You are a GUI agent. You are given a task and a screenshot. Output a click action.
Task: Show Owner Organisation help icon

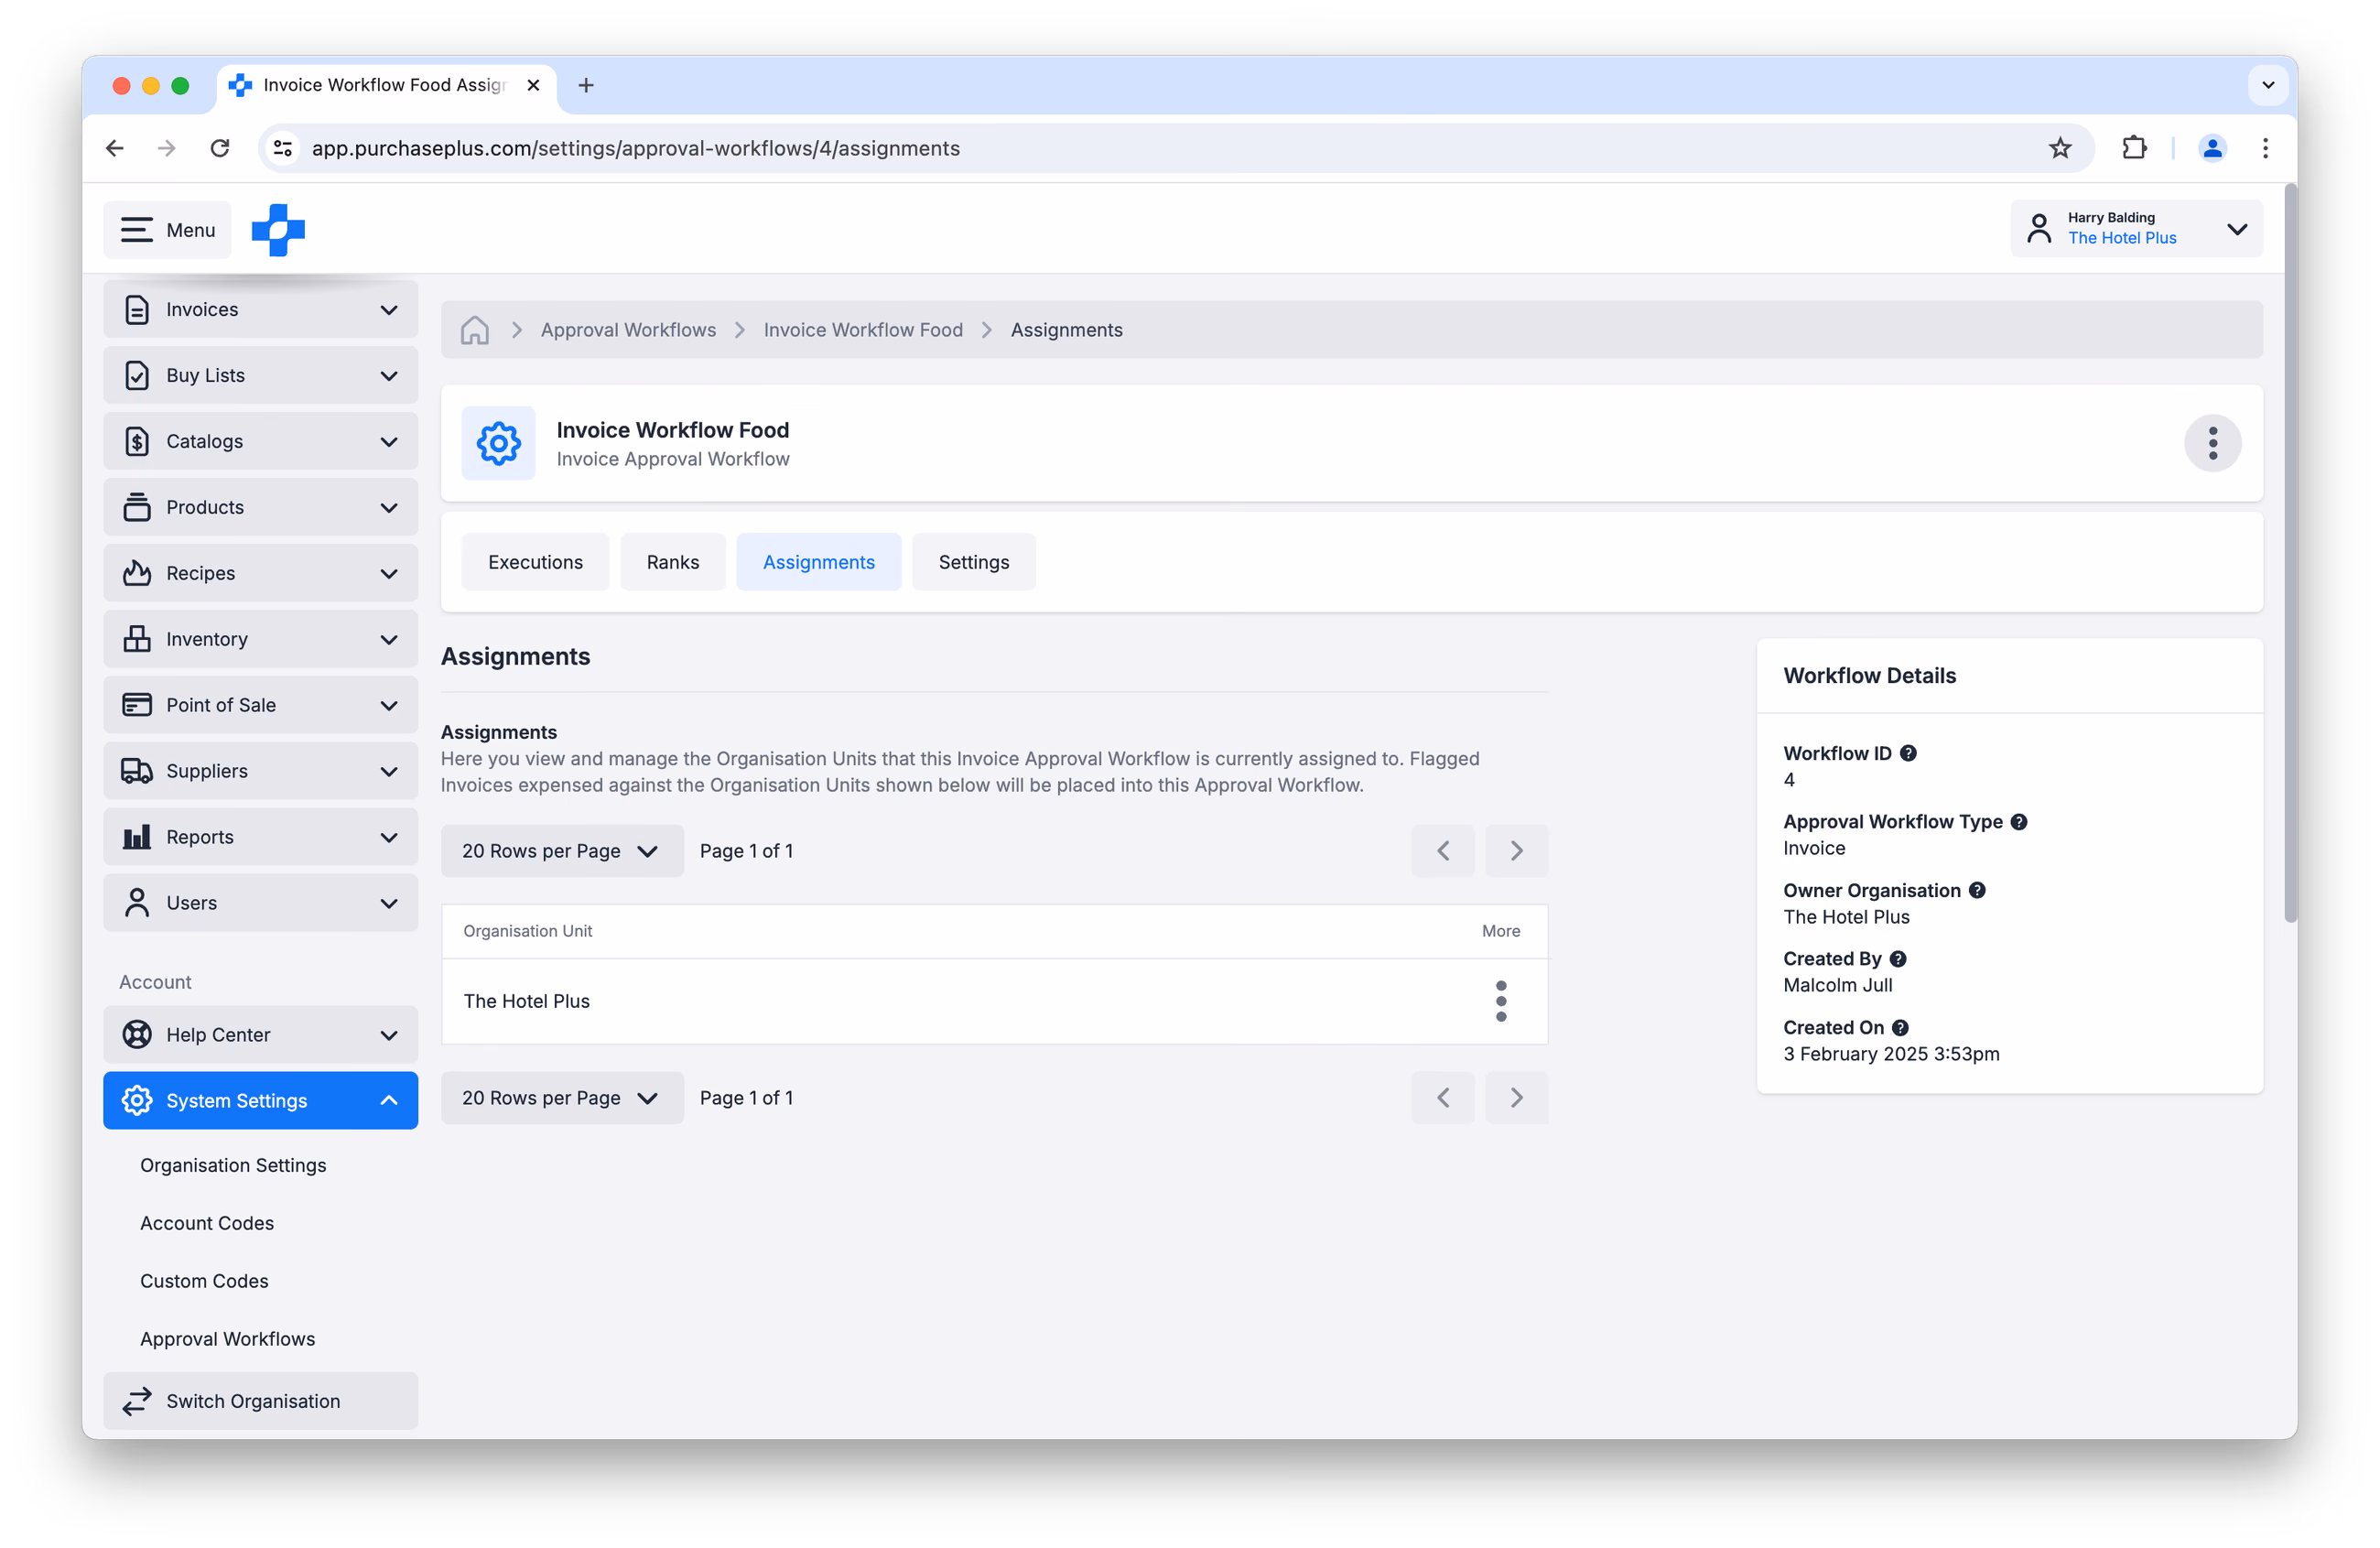tap(1978, 892)
